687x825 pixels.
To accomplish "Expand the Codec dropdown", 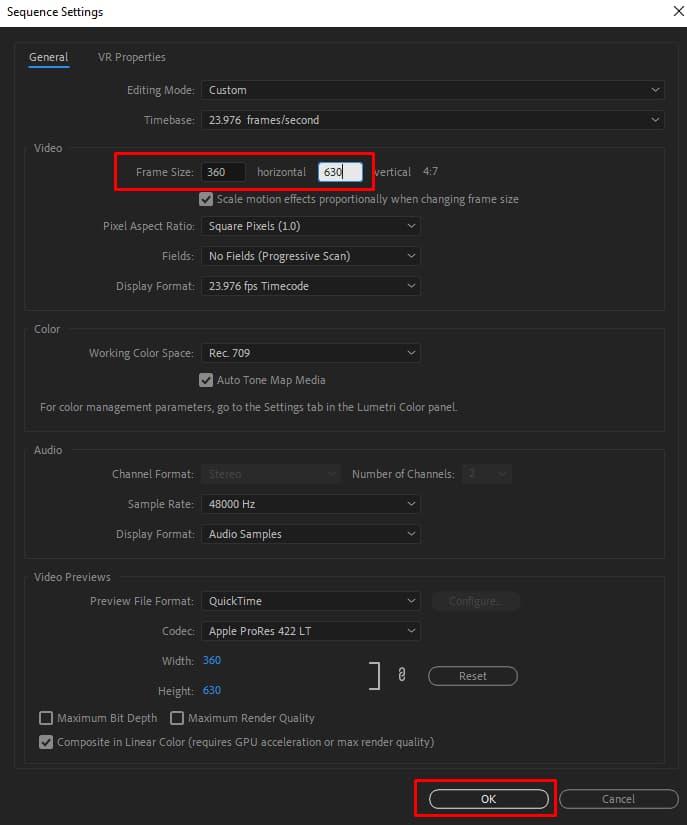I will point(310,631).
